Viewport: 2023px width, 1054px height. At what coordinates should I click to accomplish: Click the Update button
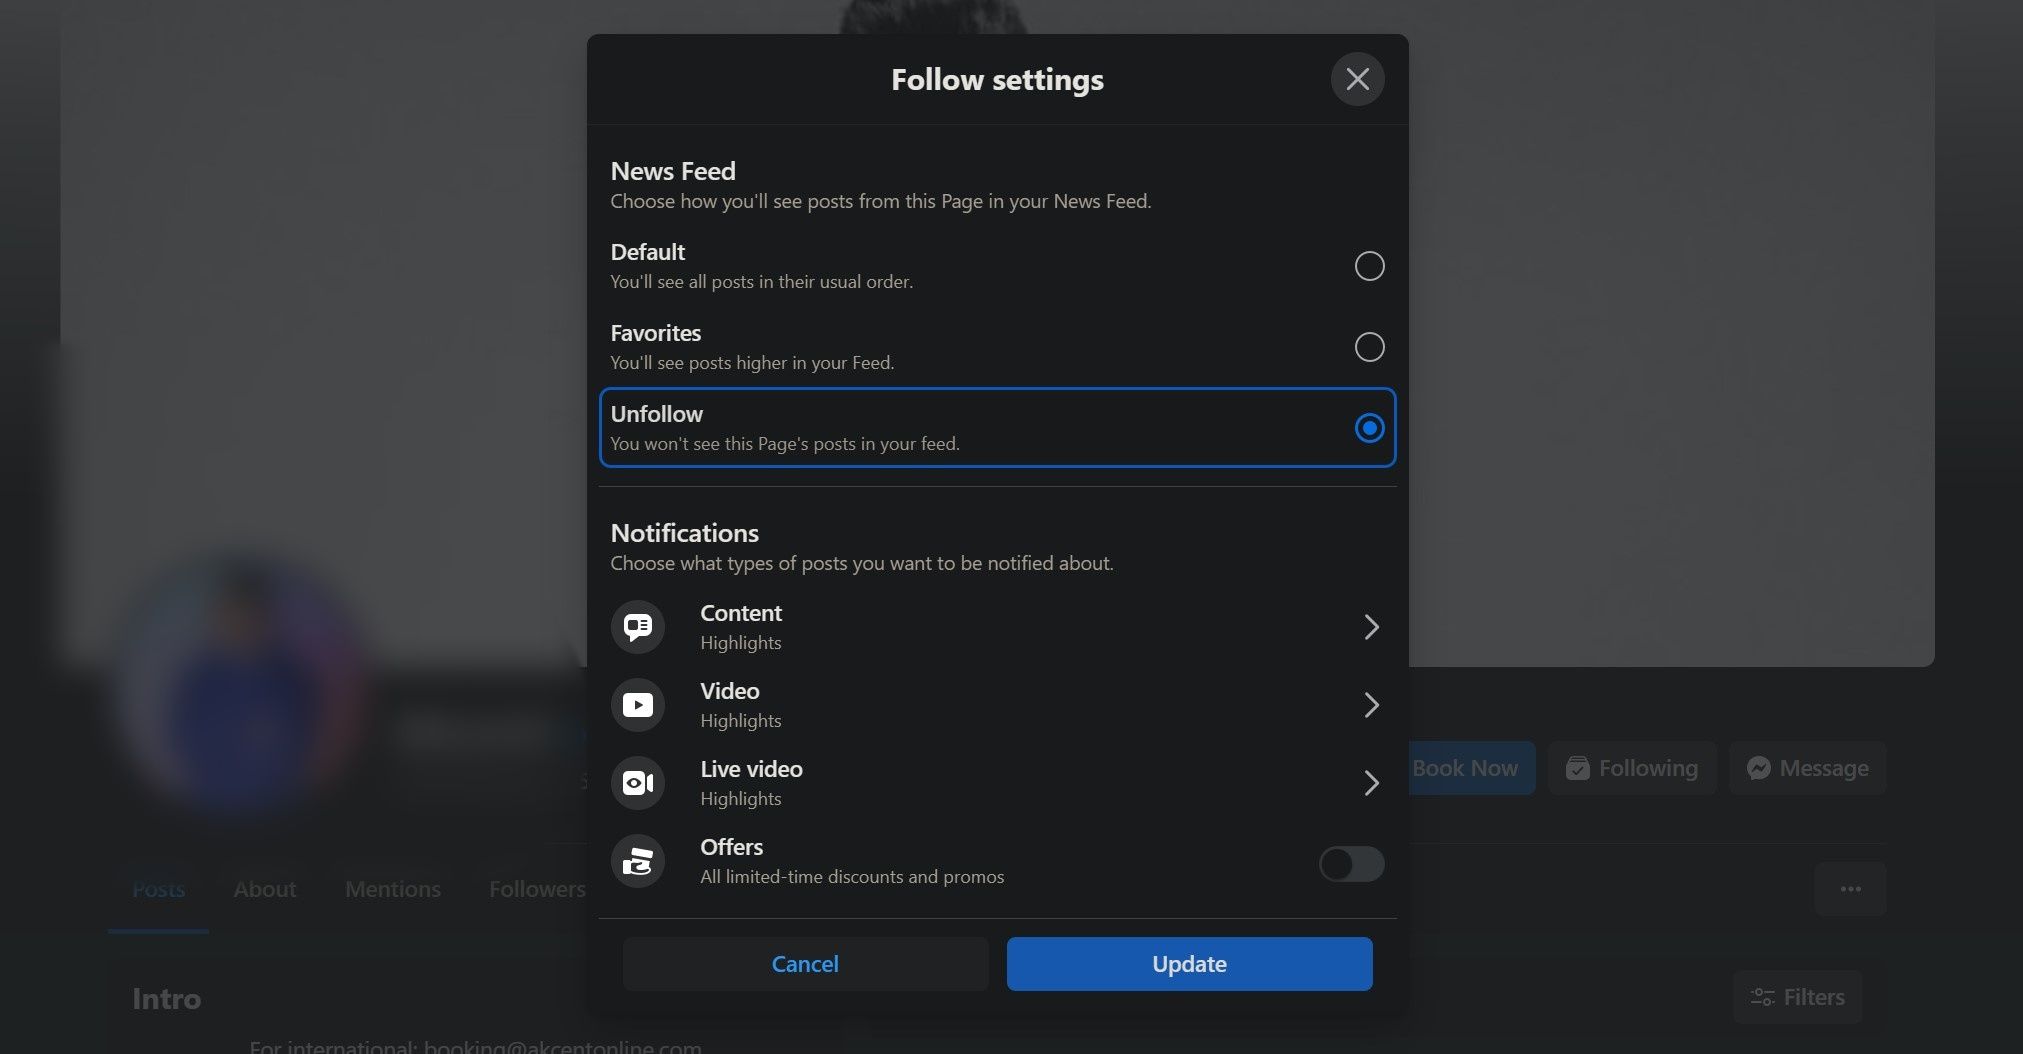(1188, 963)
